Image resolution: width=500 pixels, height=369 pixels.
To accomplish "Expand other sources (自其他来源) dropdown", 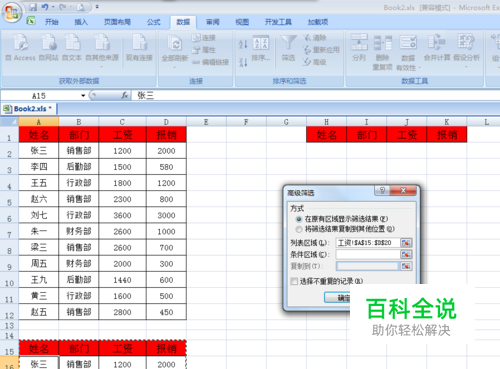I will click(102, 67).
